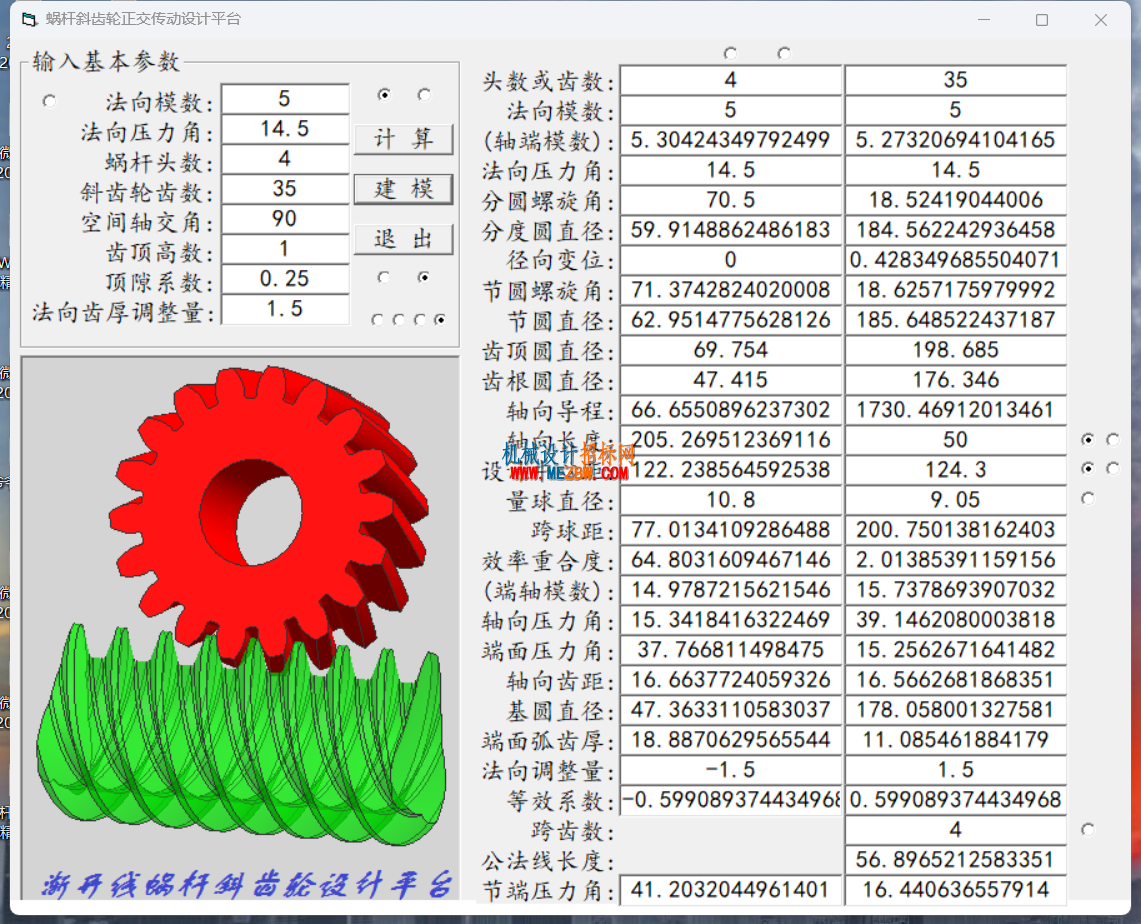Maximize the design platform window
Screen dimensions: 1141x924
(1042, 20)
